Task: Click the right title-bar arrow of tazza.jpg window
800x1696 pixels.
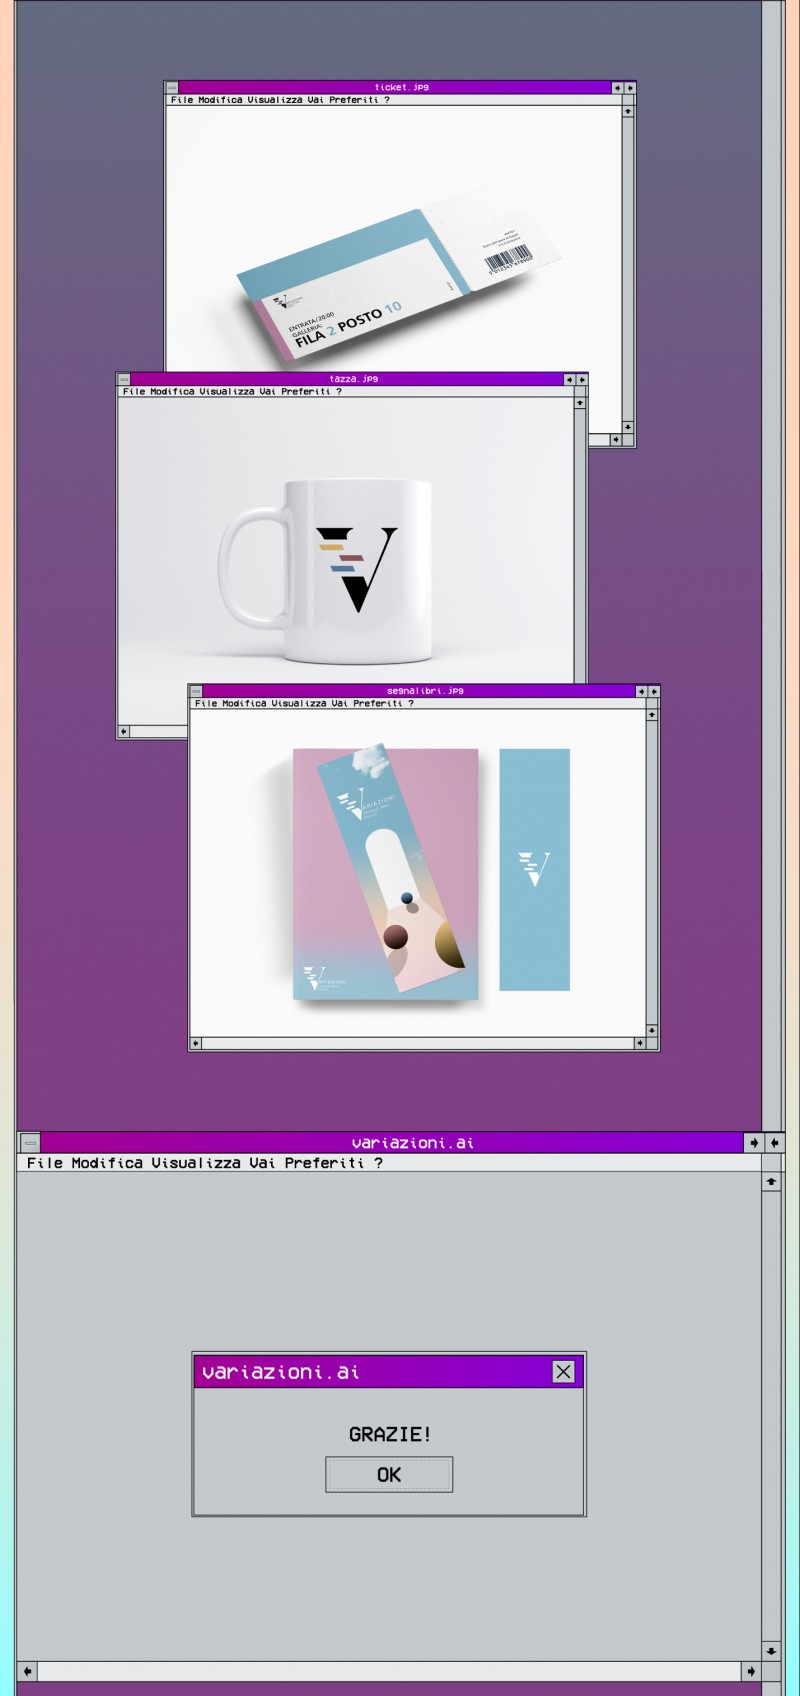Action: click(x=582, y=379)
